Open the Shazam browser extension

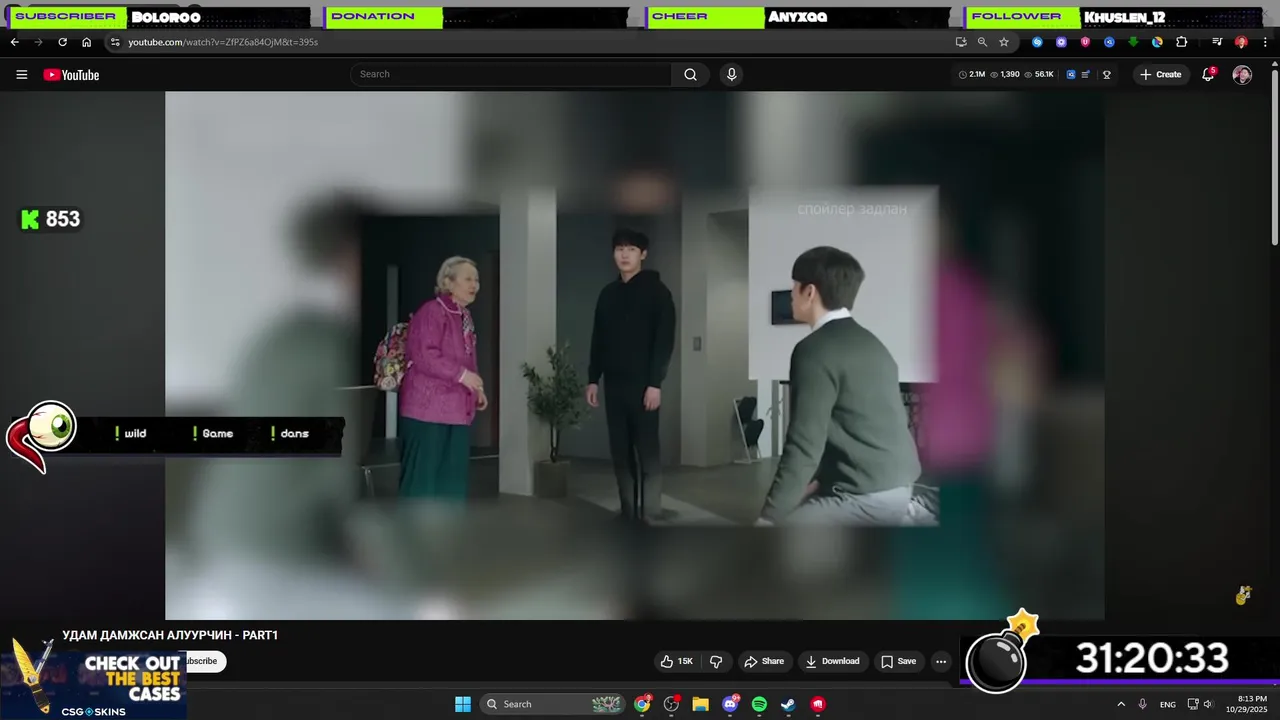click(1037, 42)
